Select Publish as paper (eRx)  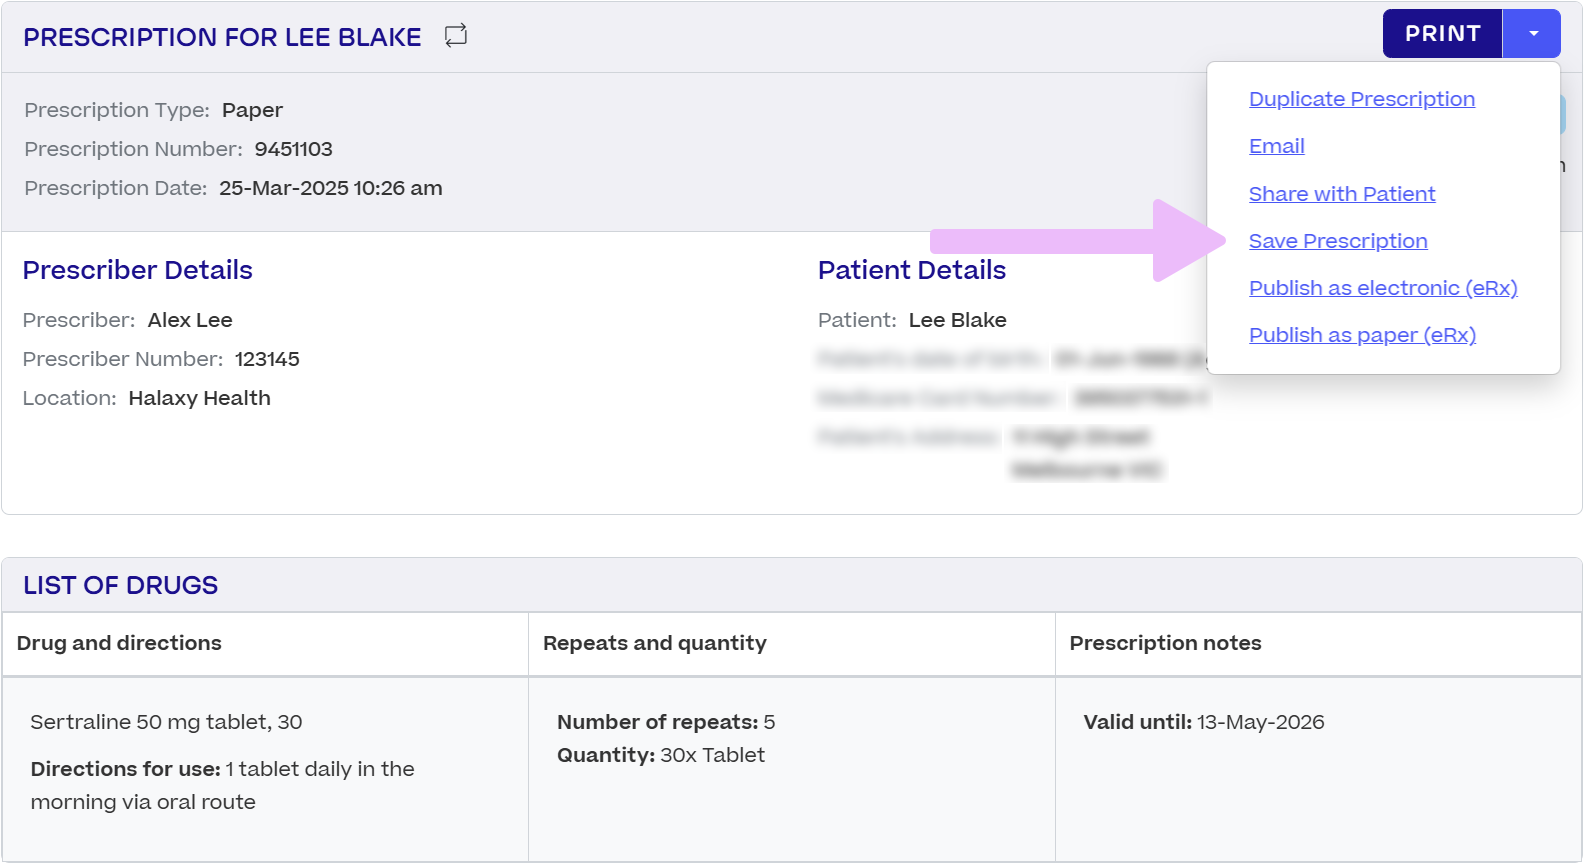pos(1361,335)
